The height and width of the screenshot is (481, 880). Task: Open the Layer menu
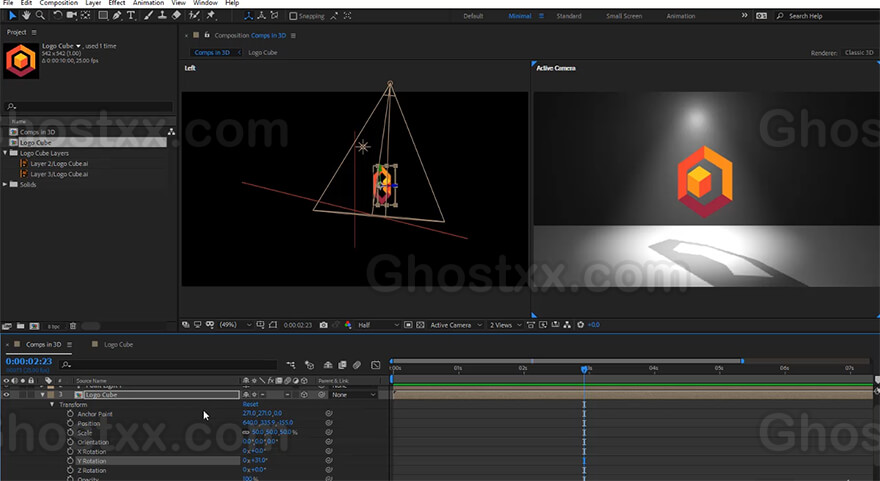[x=93, y=3]
